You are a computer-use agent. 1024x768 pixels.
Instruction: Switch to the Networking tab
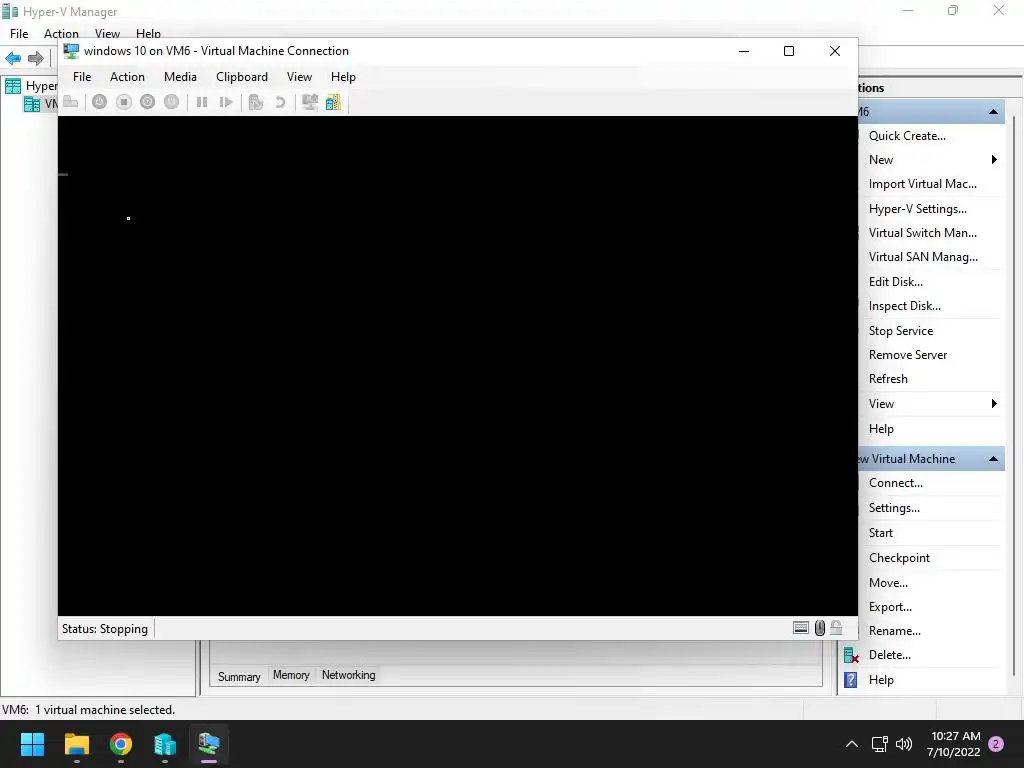pos(349,675)
